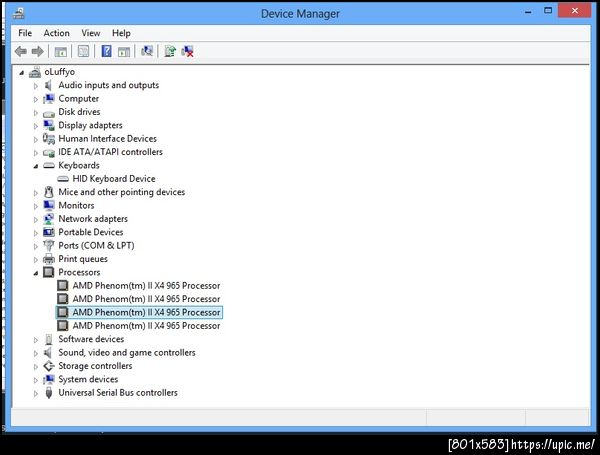
Task: Click the Network adapters icon
Action: point(49,219)
